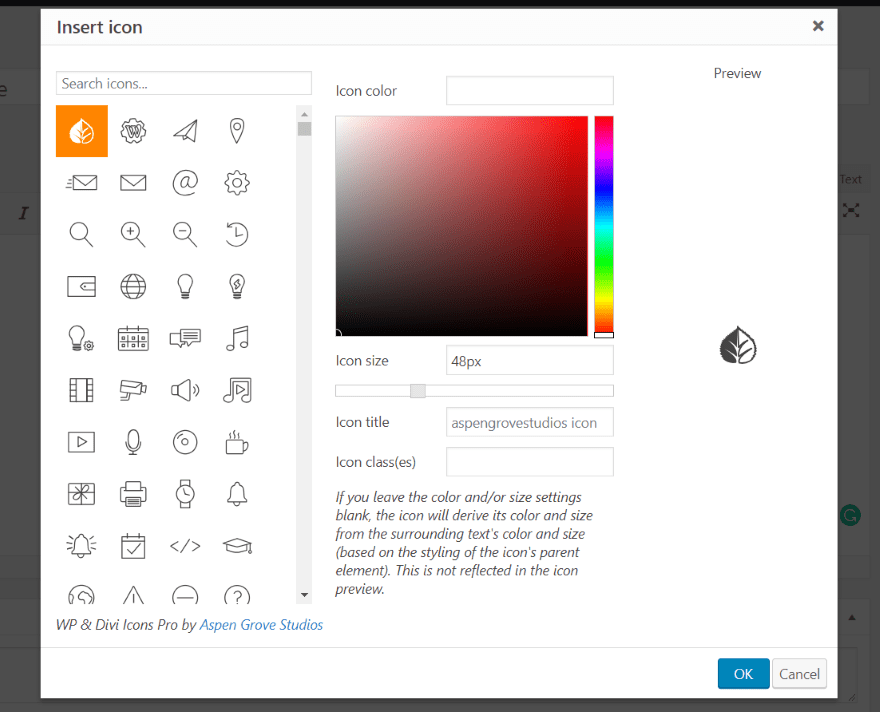Click the Cancel button
Image resolution: width=880 pixels, height=712 pixels.
click(799, 673)
